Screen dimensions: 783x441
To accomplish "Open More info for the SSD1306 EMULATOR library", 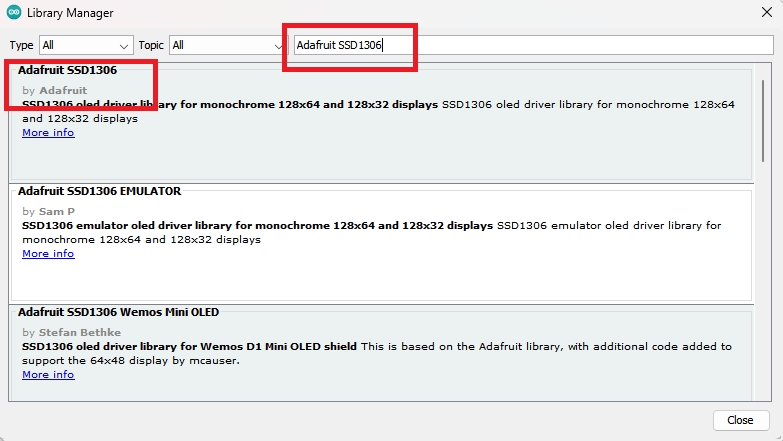I will [48, 254].
